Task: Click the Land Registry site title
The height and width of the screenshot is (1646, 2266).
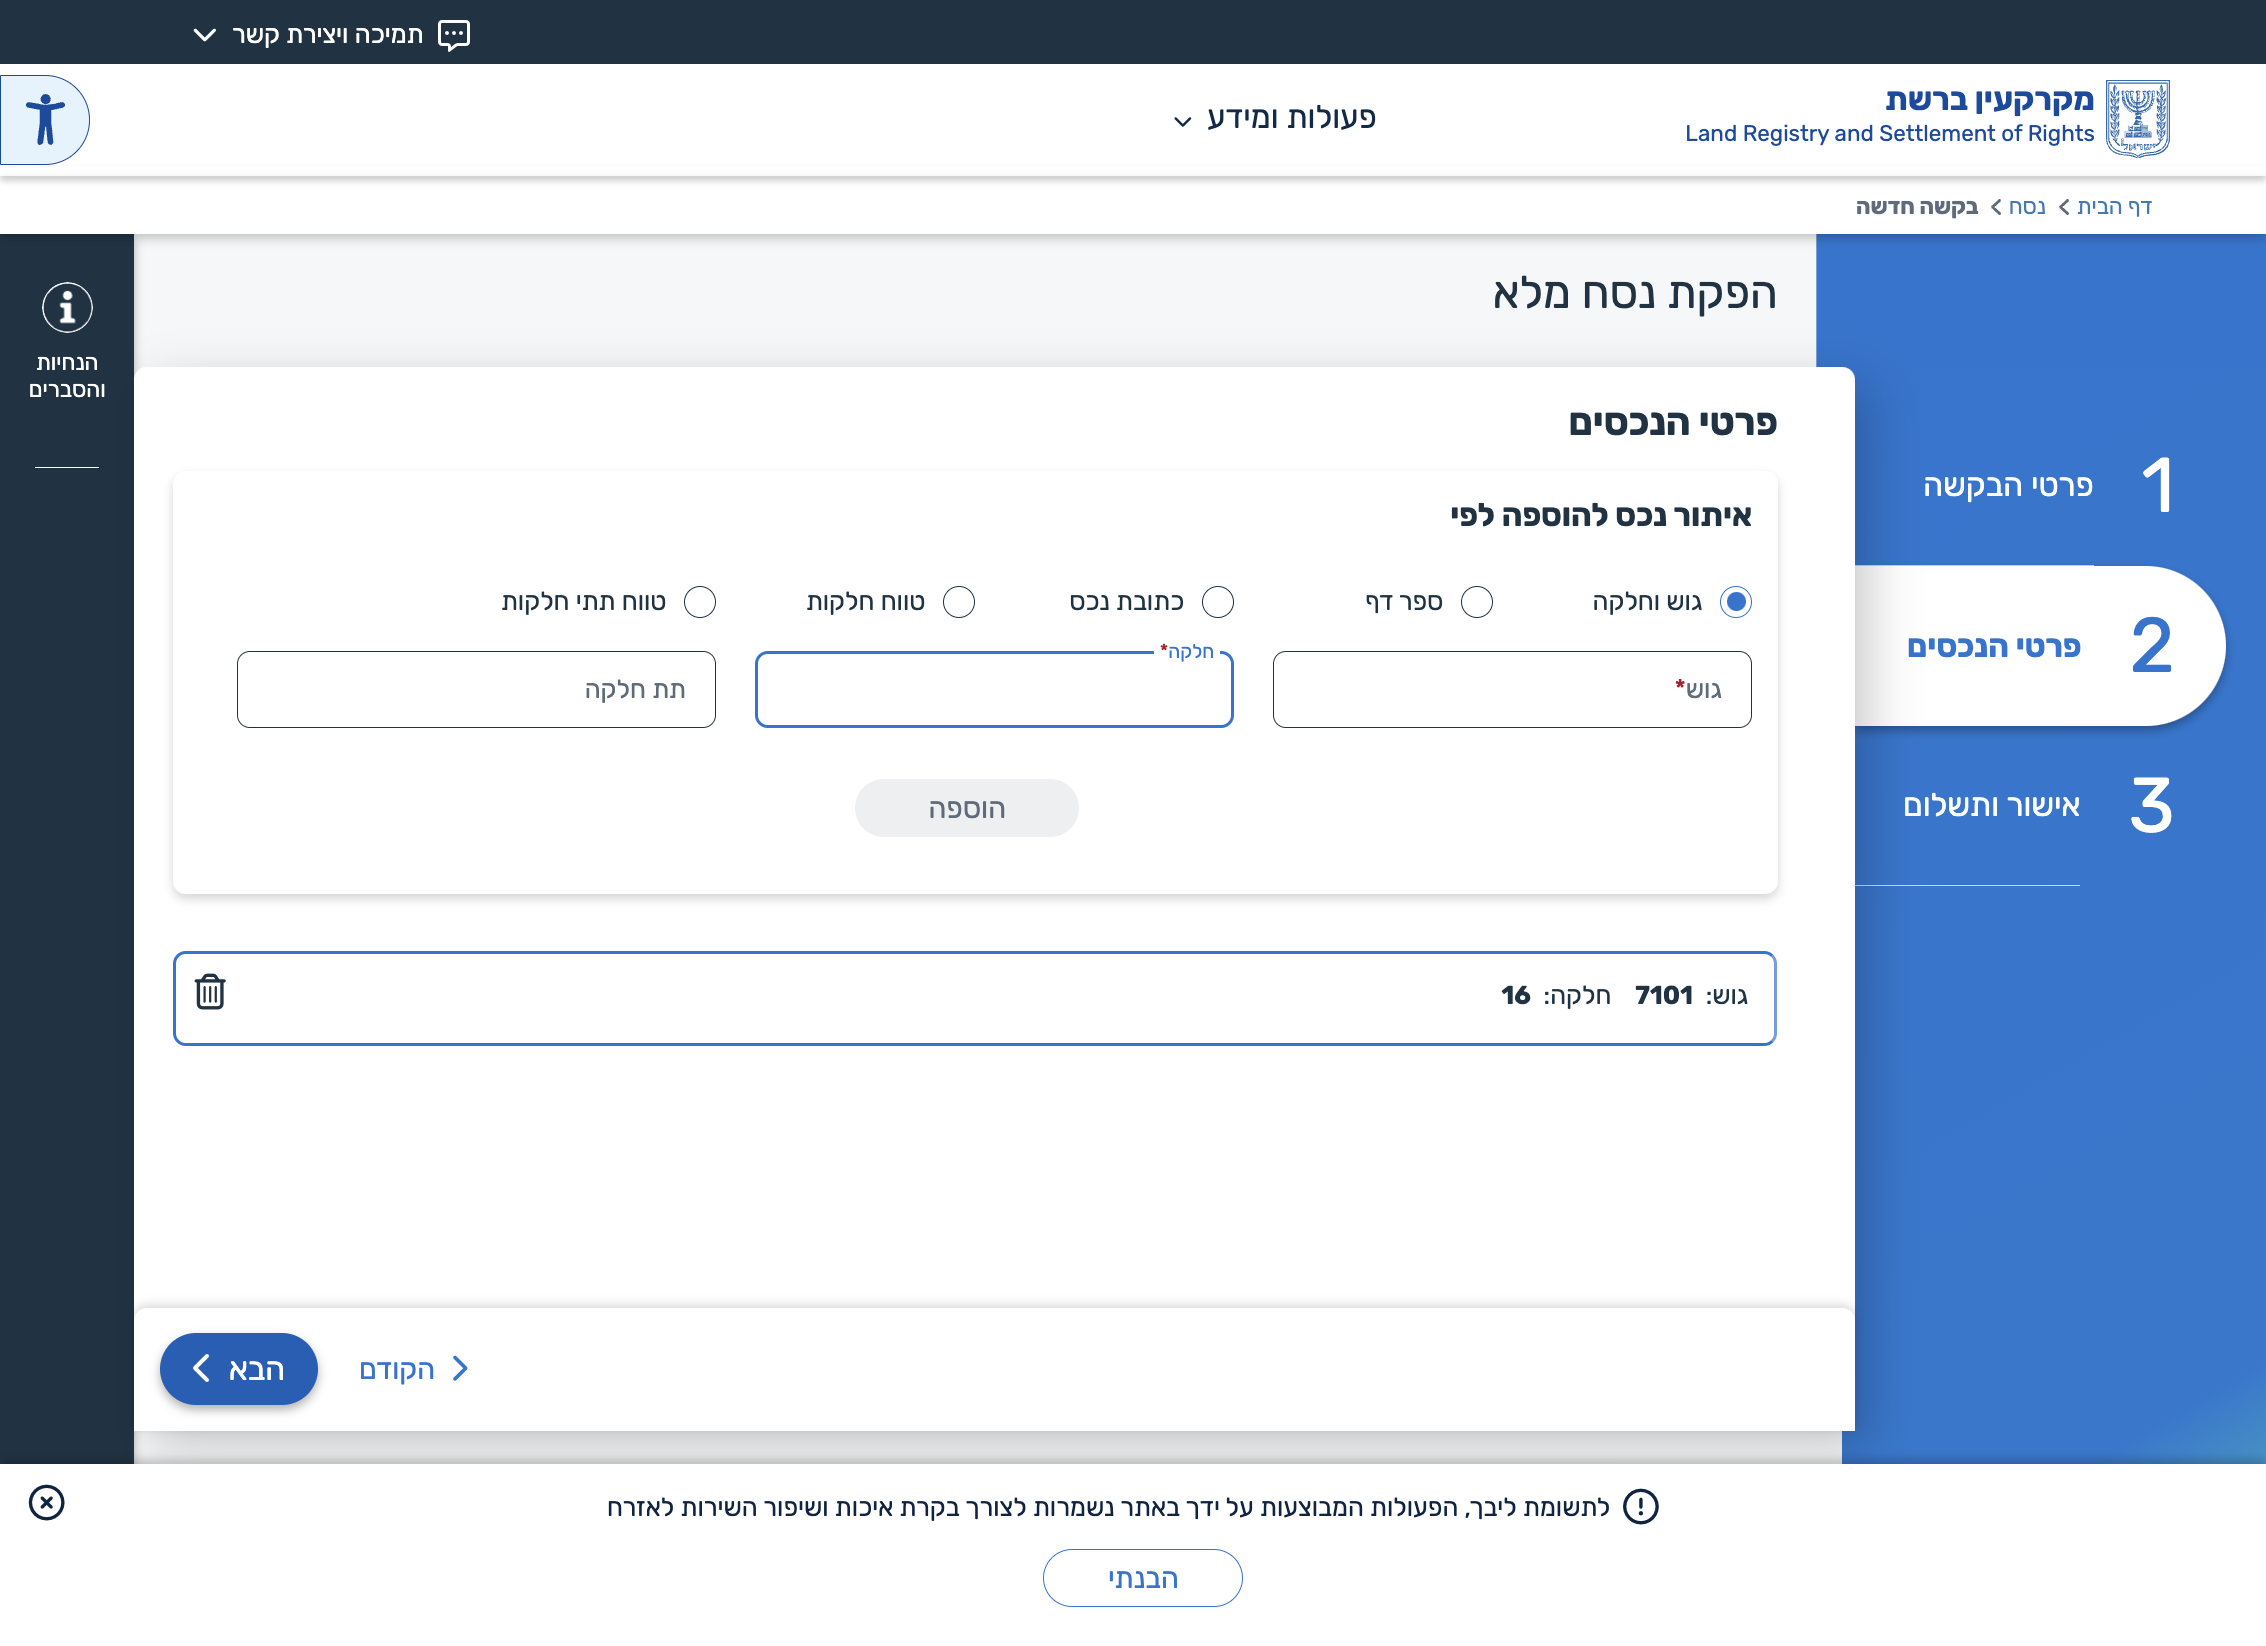Action: click(x=1890, y=116)
